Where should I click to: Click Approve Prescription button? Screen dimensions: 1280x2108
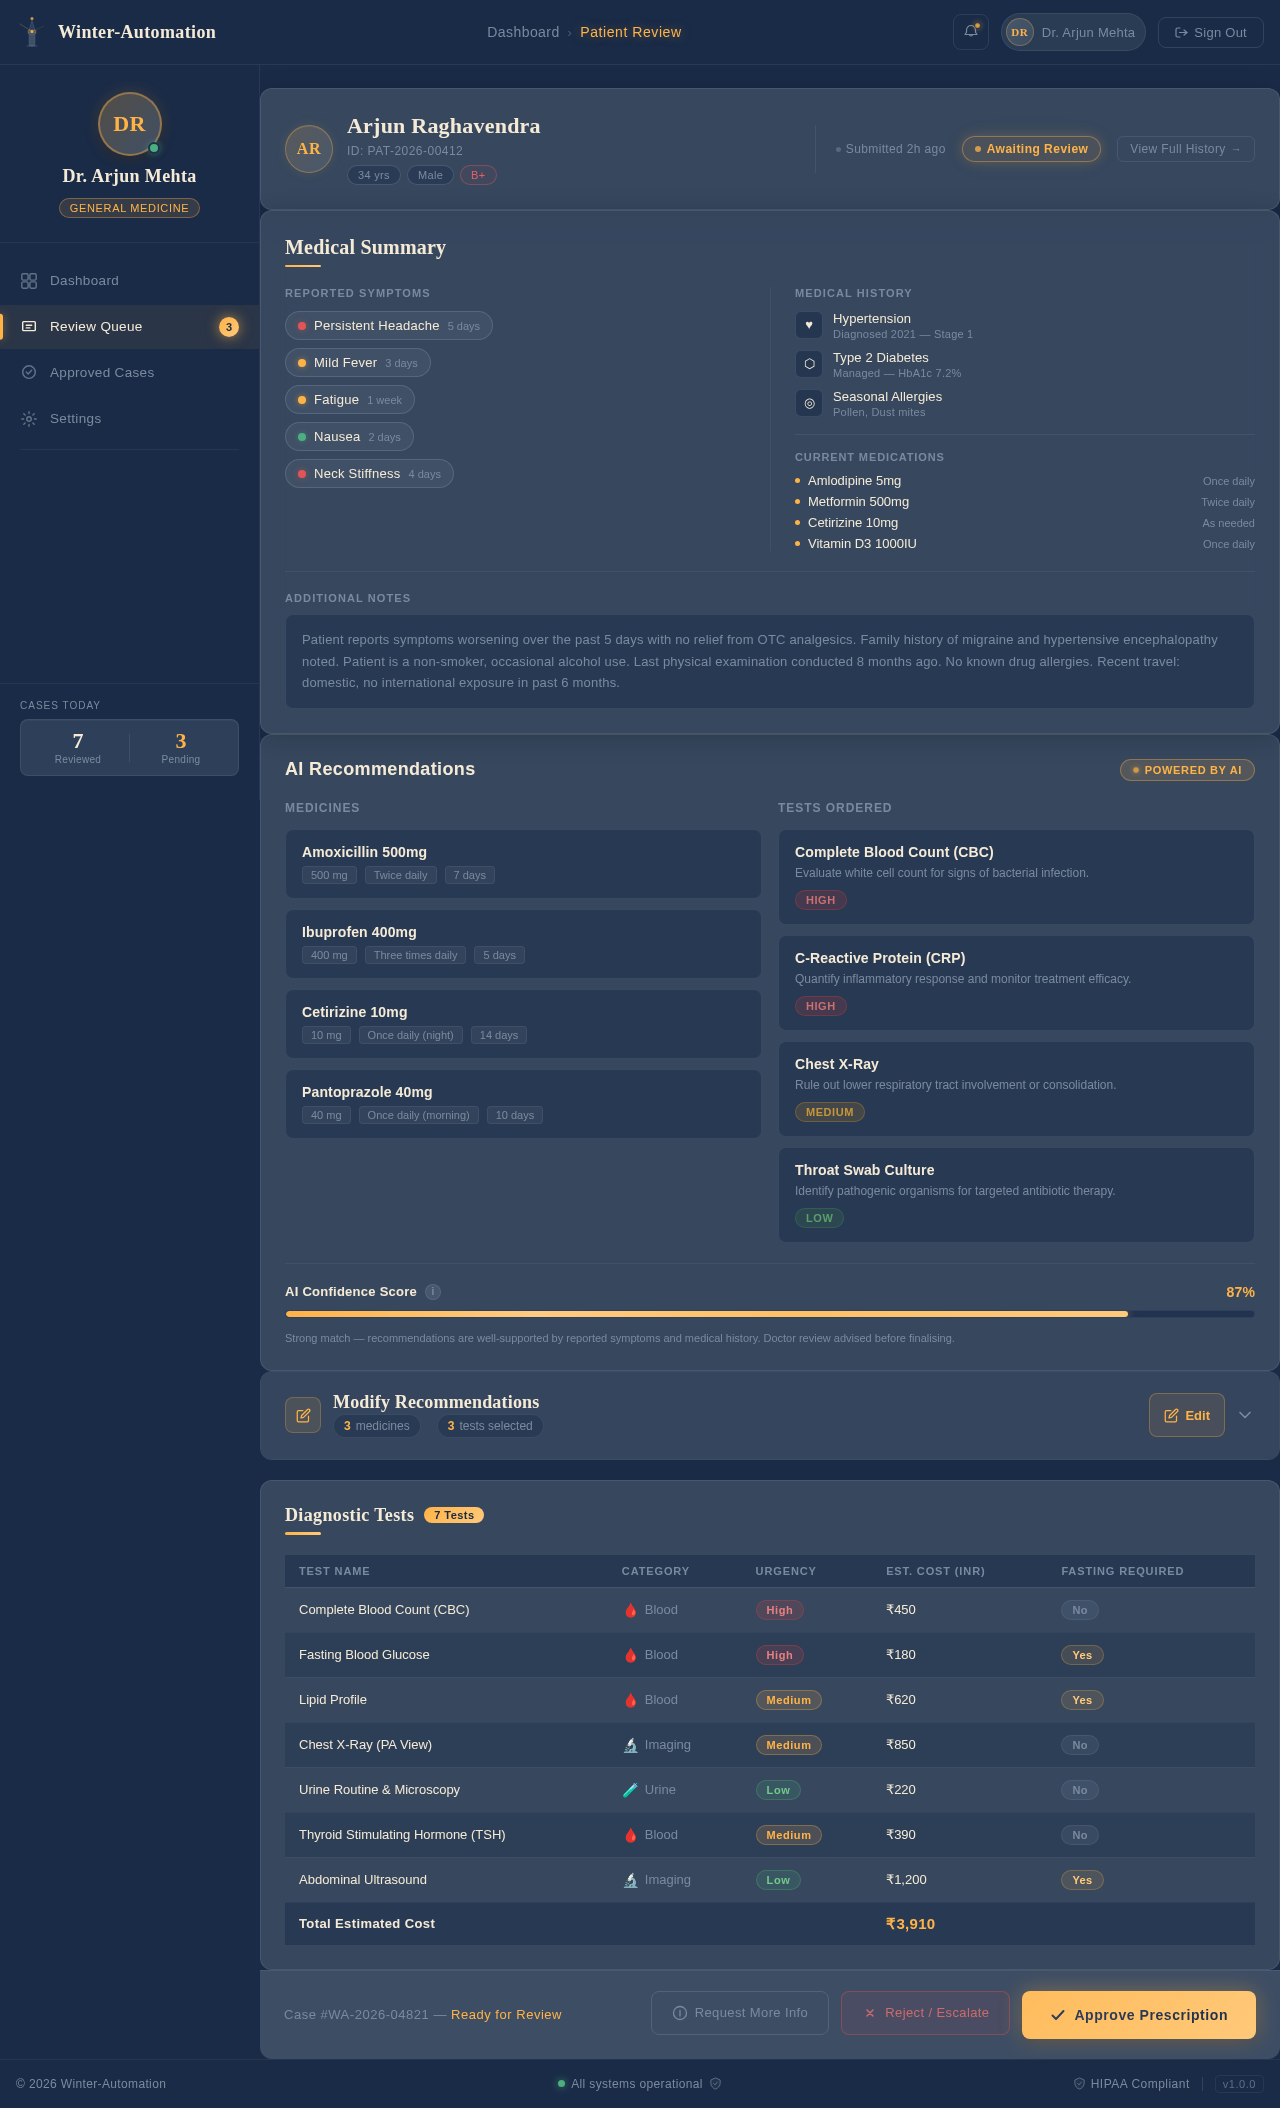tap(1139, 2015)
